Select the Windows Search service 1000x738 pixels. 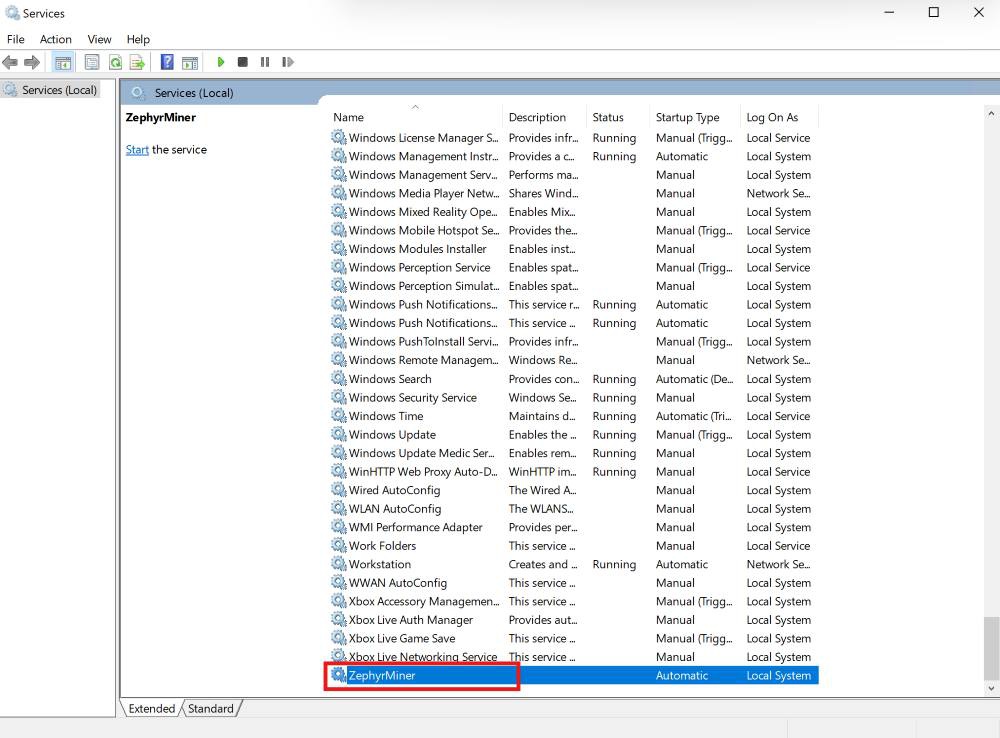point(573,379)
